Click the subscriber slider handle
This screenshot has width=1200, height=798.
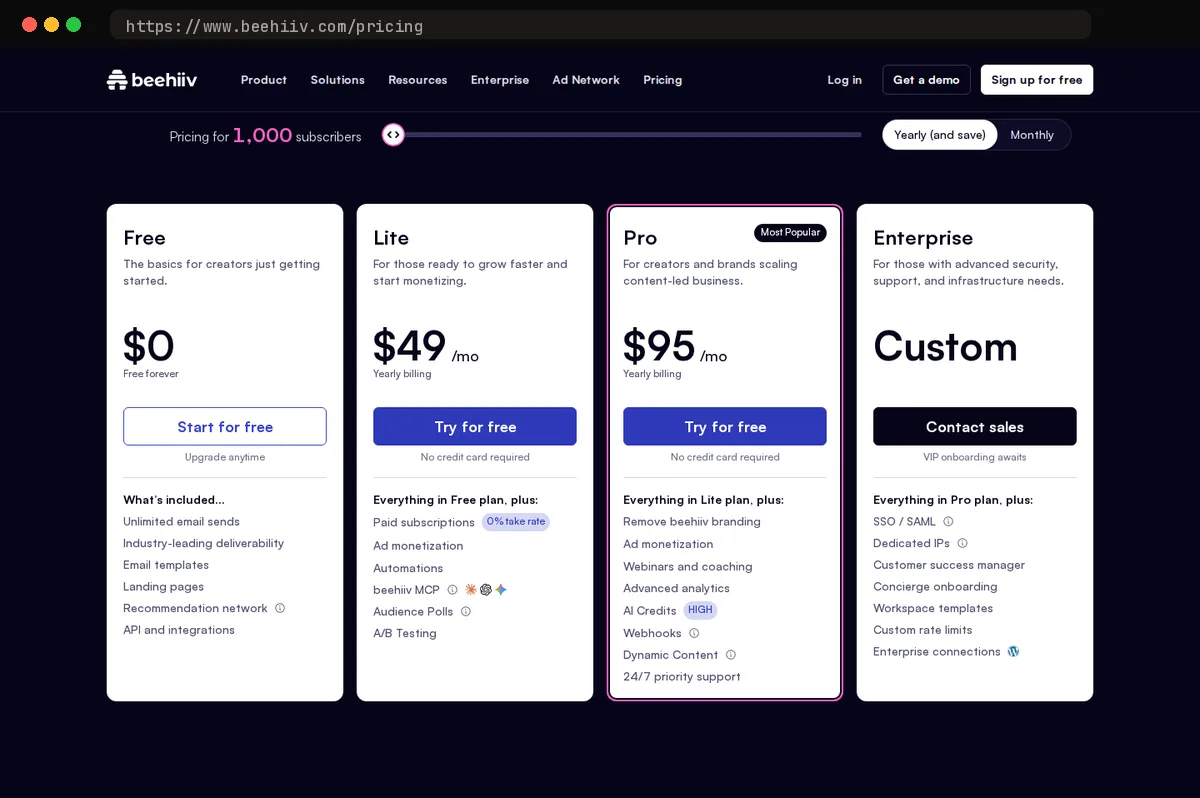(393, 135)
